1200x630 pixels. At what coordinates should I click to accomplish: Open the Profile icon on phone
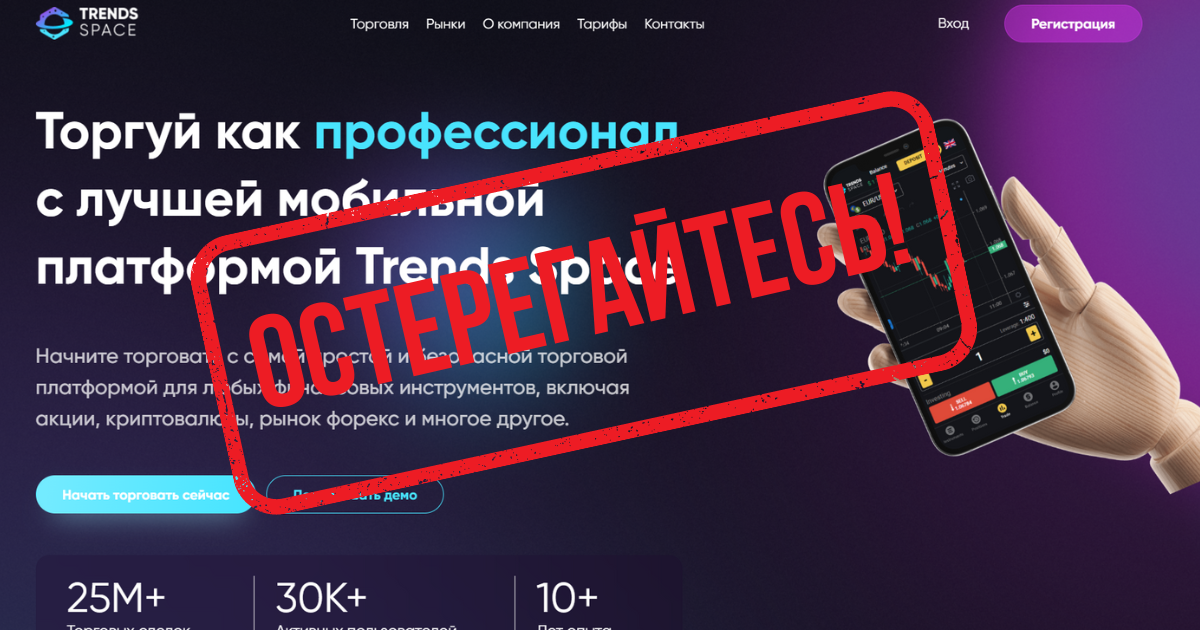point(1054,389)
